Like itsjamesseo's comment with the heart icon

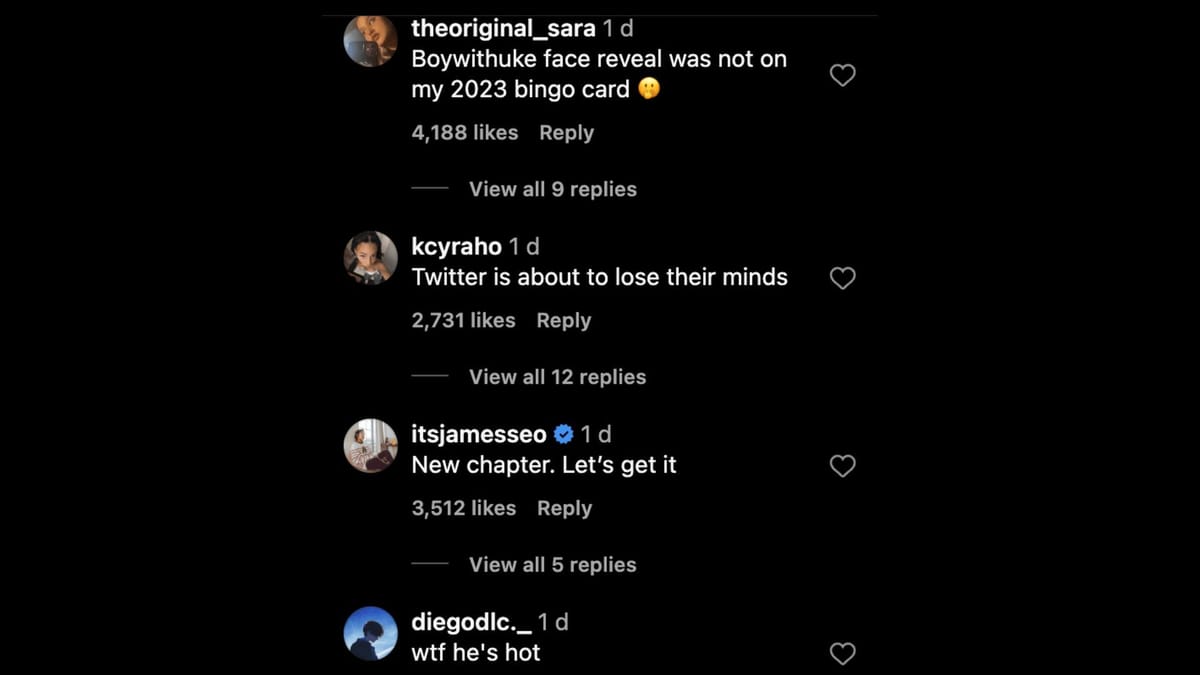tap(843, 466)
